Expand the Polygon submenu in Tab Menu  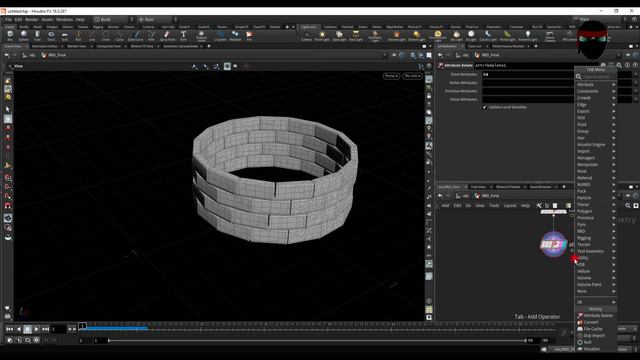[x=596, y=211]
